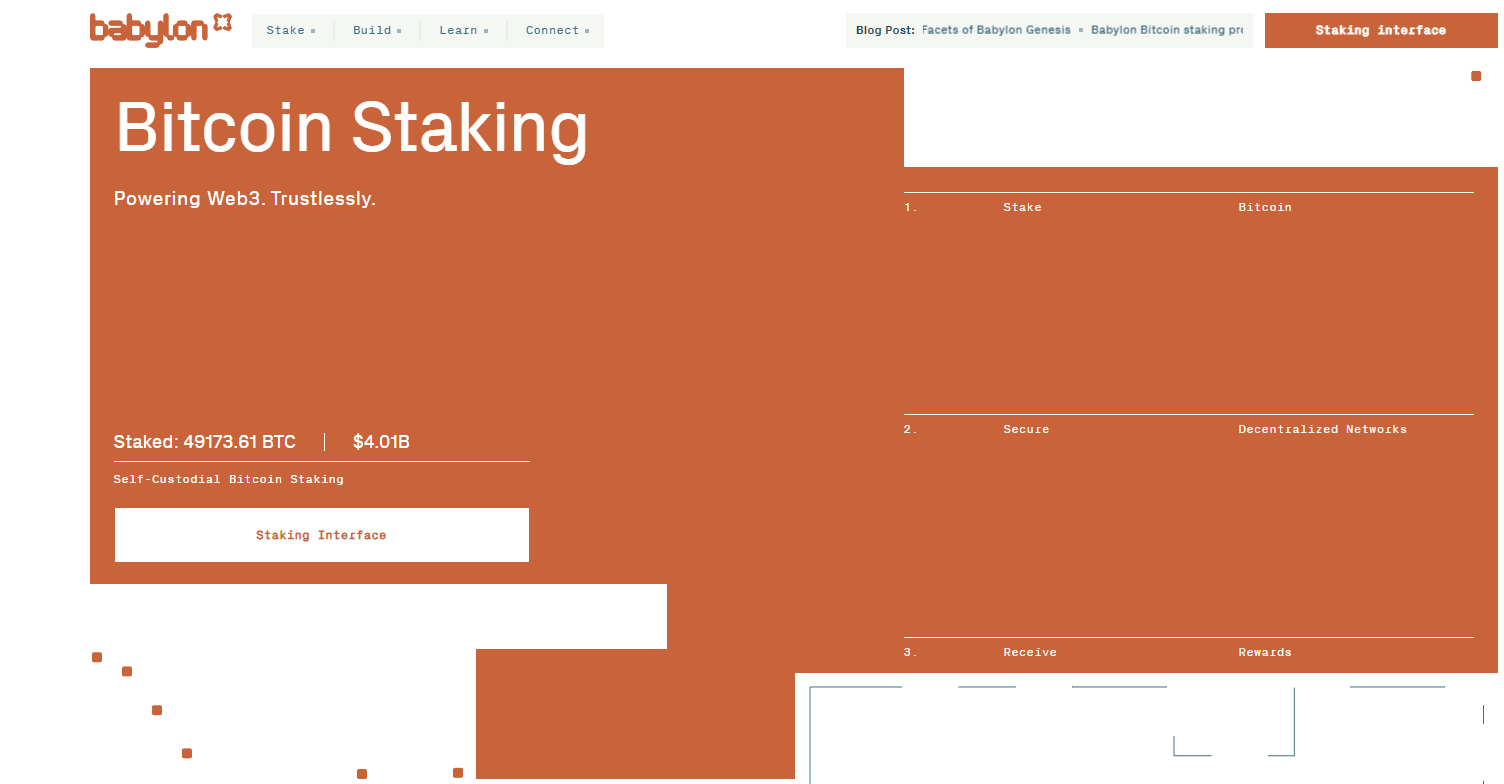Select step 2 Secure
1504x784 pixels.
(x=1026, y=430)
